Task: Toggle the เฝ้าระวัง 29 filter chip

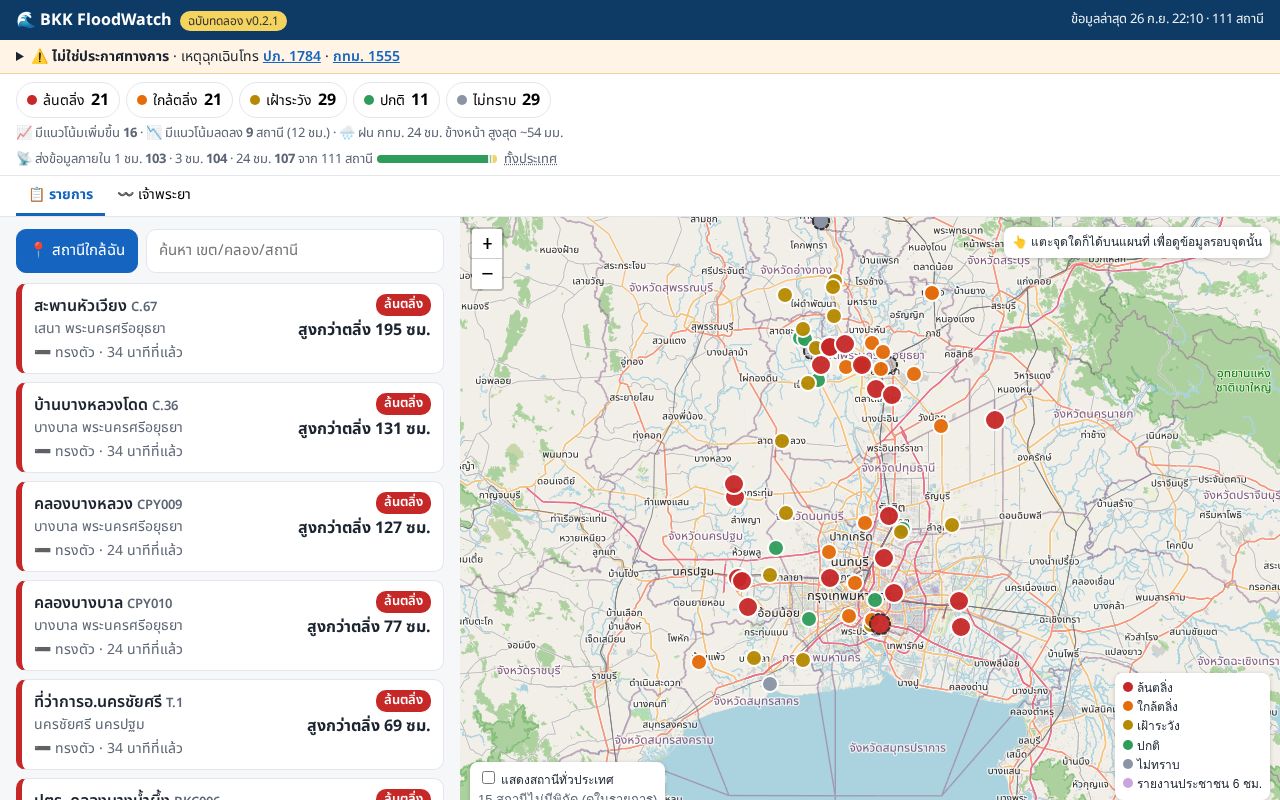Action: (x=293, y=100)
